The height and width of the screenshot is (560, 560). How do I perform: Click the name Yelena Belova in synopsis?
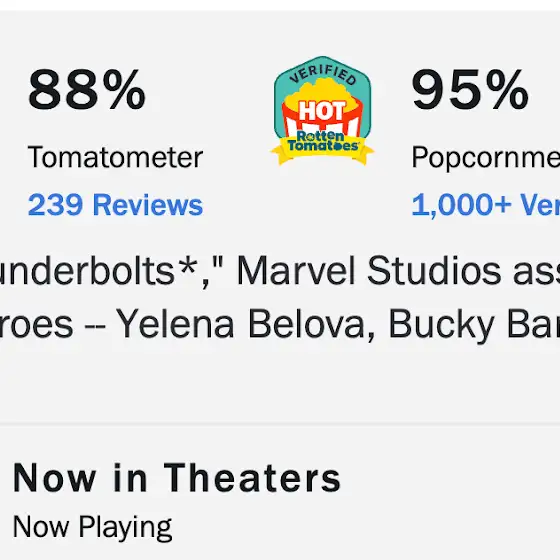[x=246, y=324]
